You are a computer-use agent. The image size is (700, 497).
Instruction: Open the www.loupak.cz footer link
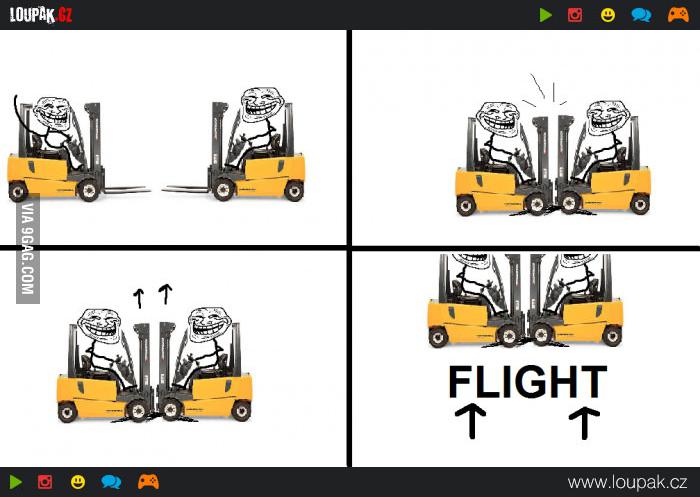[627, 483]
